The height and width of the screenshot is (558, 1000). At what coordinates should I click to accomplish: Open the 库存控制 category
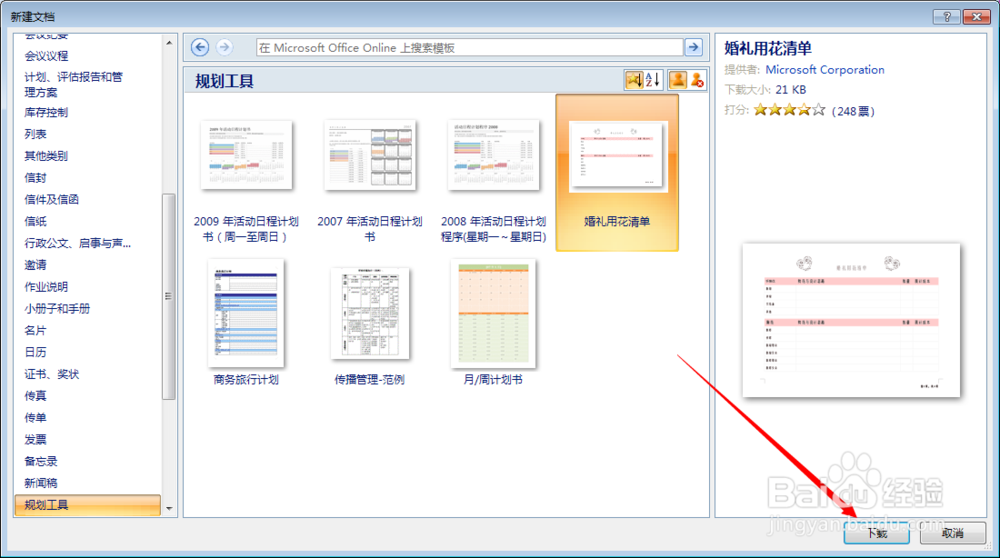point(47,112)
